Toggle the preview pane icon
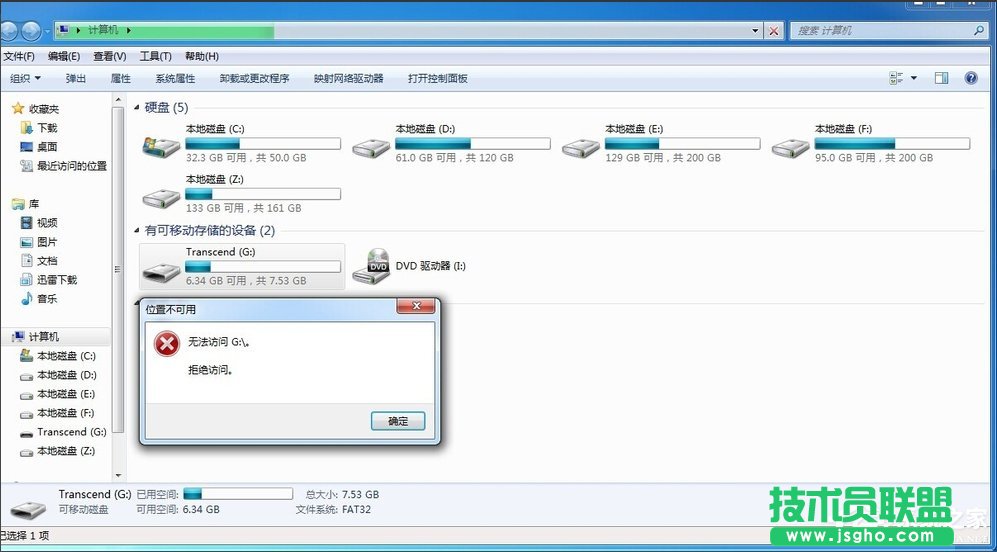Image resolution: width=997 pixels, height=552 pixels. [x=941, y=78]
